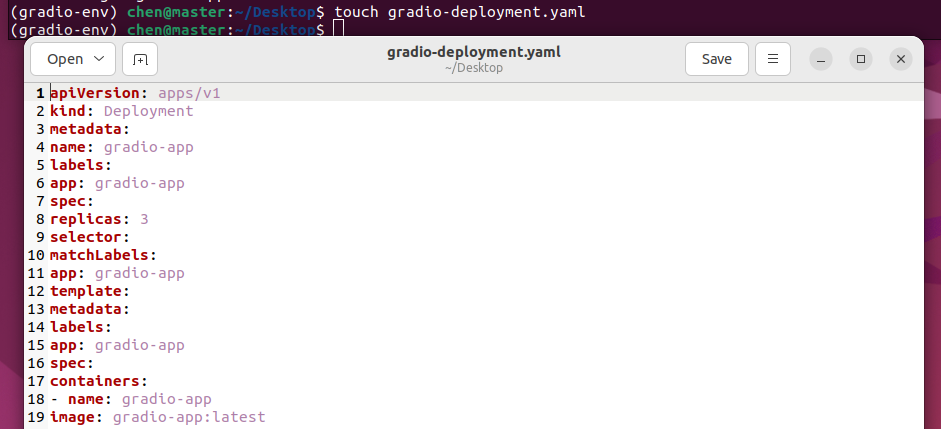This screenshot has height=429, width=941.
Task: Click line number 10 in gutter
Action: coord(37,255)
